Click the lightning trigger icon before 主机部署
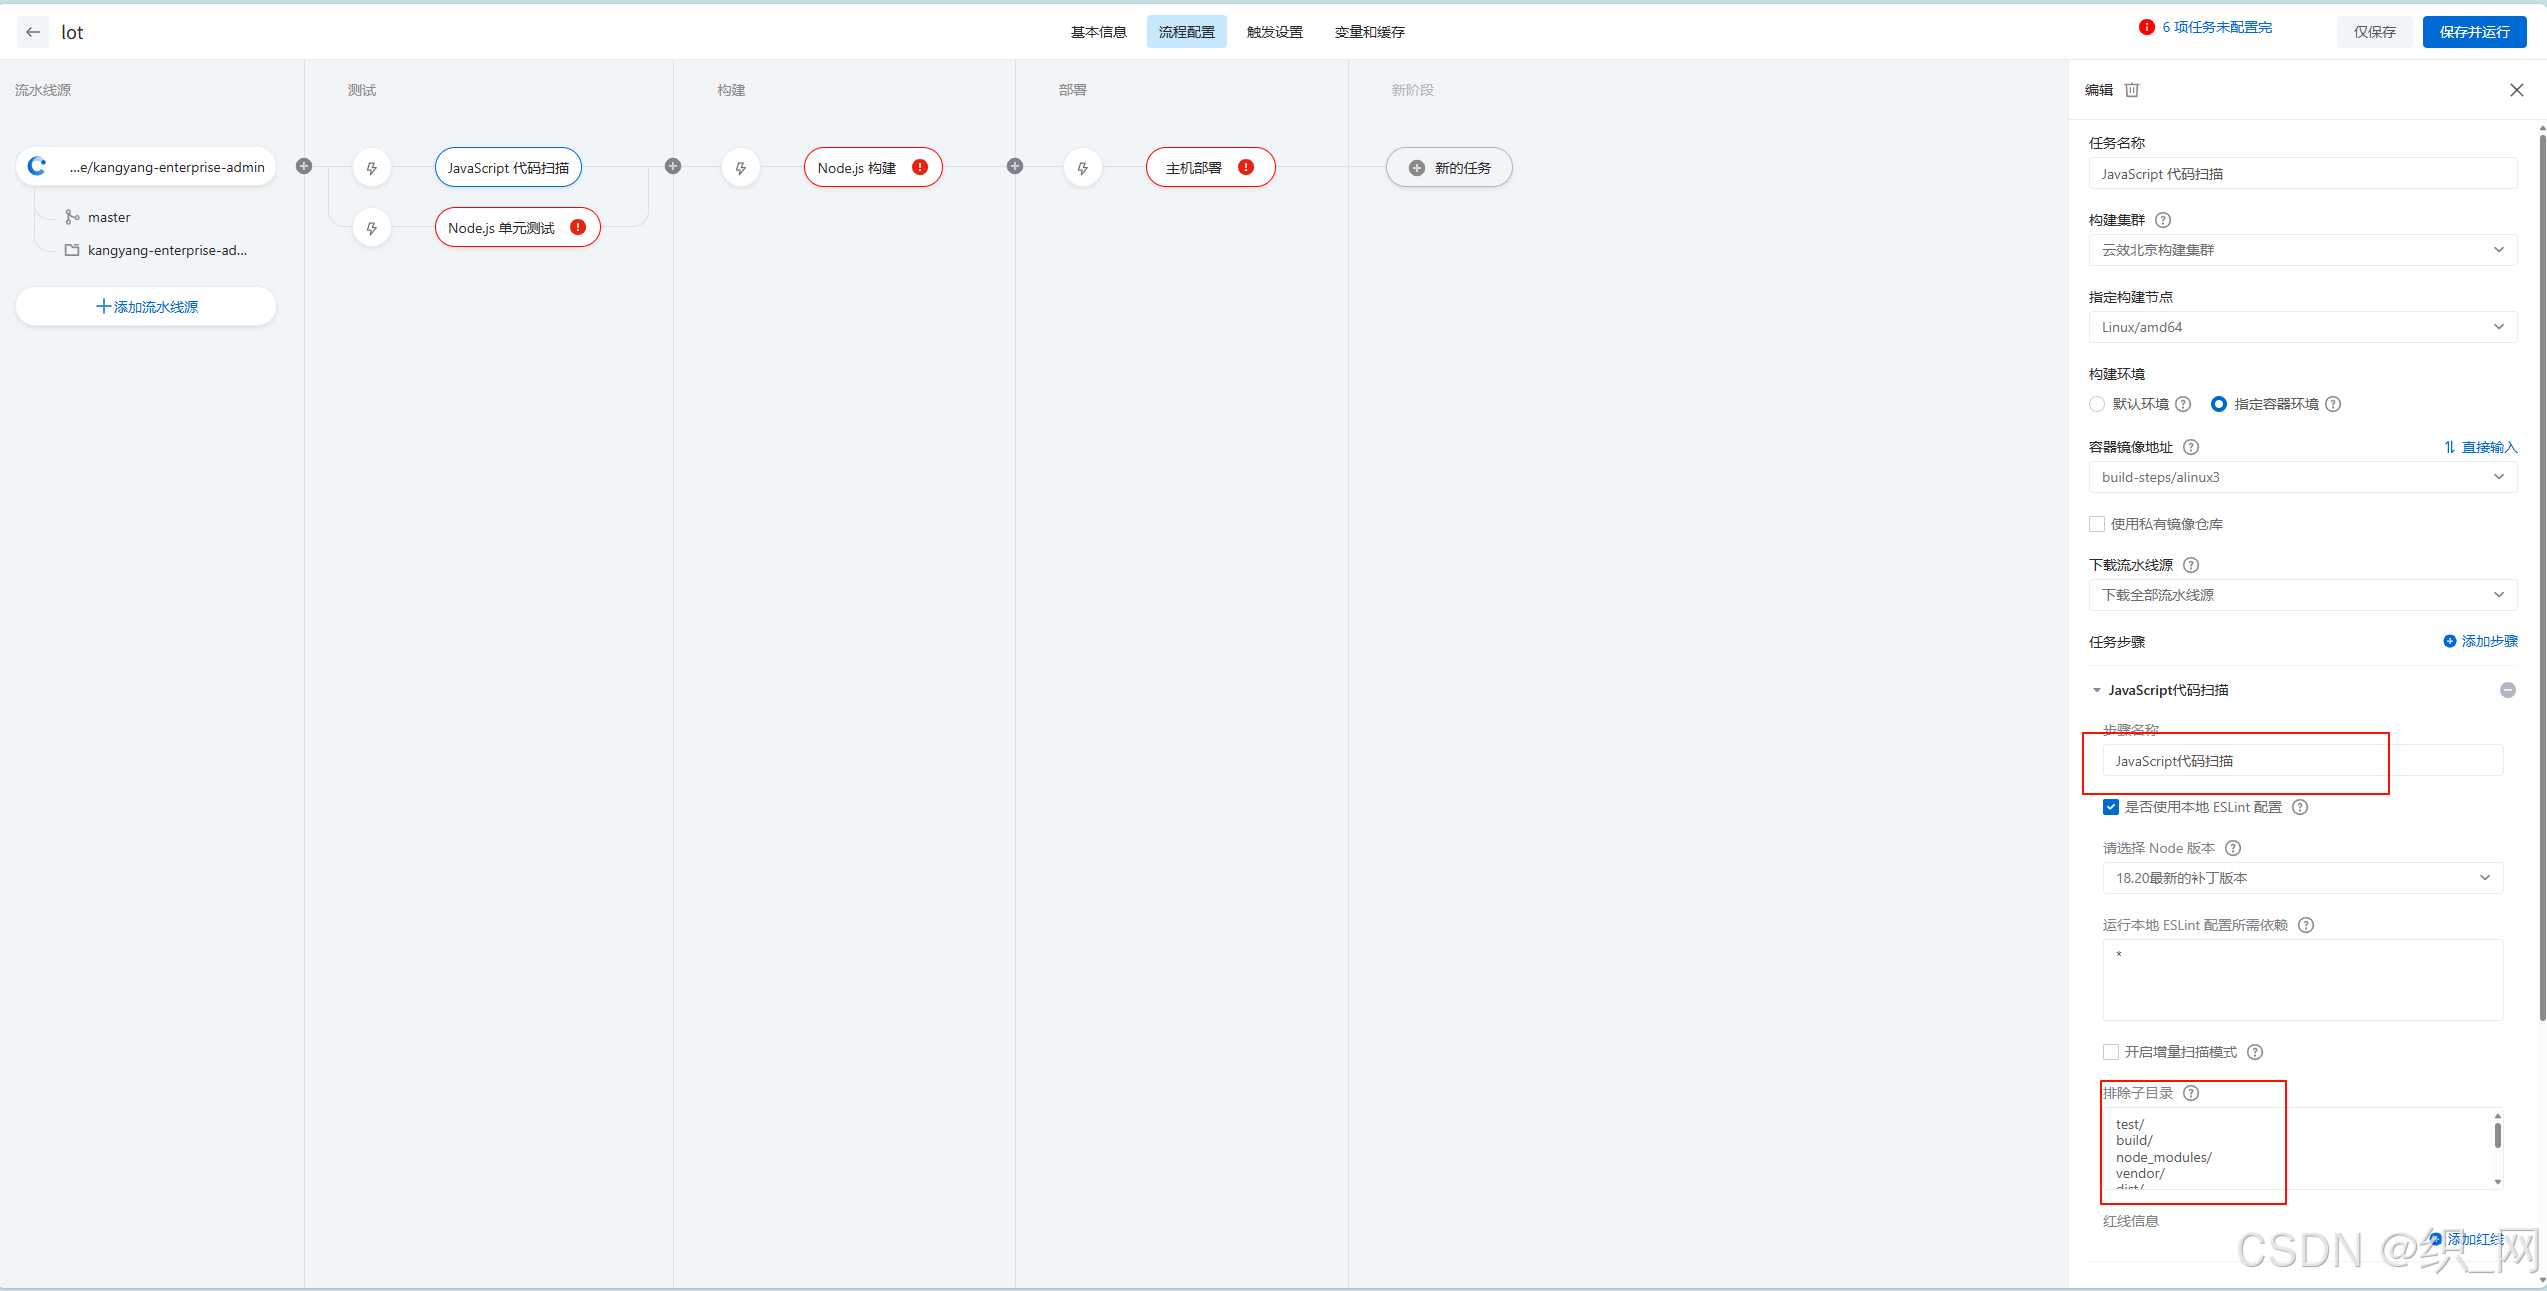The width and height of the screenshot is (2547, 1291). click(1082, 168)
